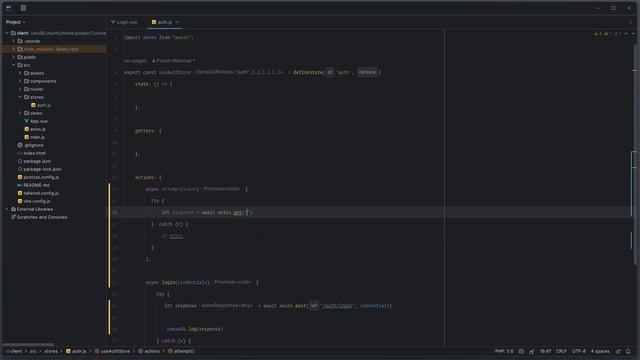The image size is (640, 360).
Task: Expand the assets folder
Action: (20, 73)
